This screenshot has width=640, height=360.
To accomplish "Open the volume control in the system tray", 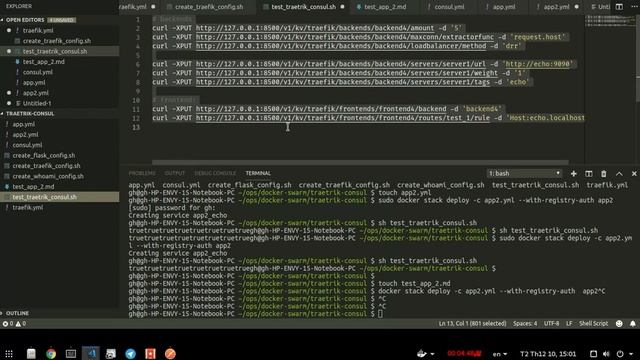I will 606,354.
